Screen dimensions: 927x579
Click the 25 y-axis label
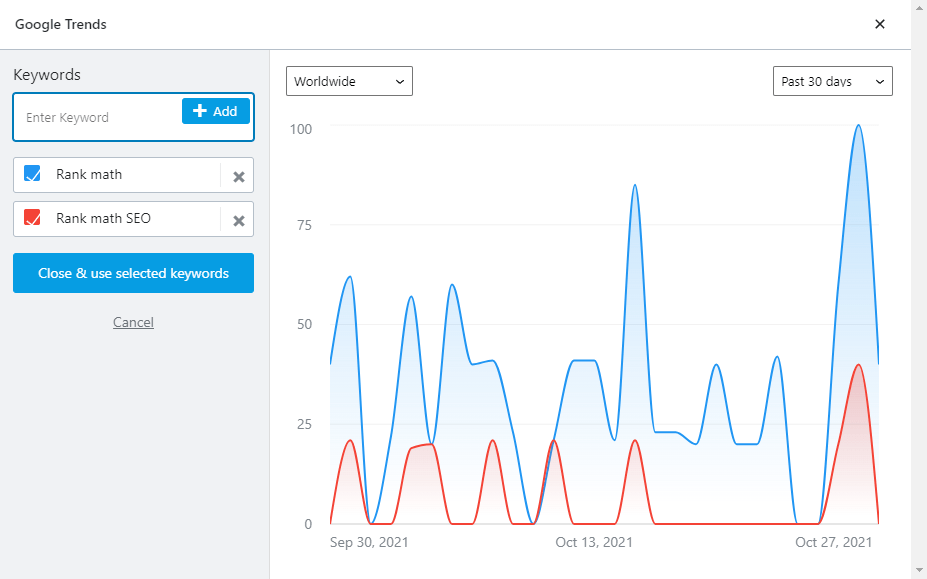point(304,424)
